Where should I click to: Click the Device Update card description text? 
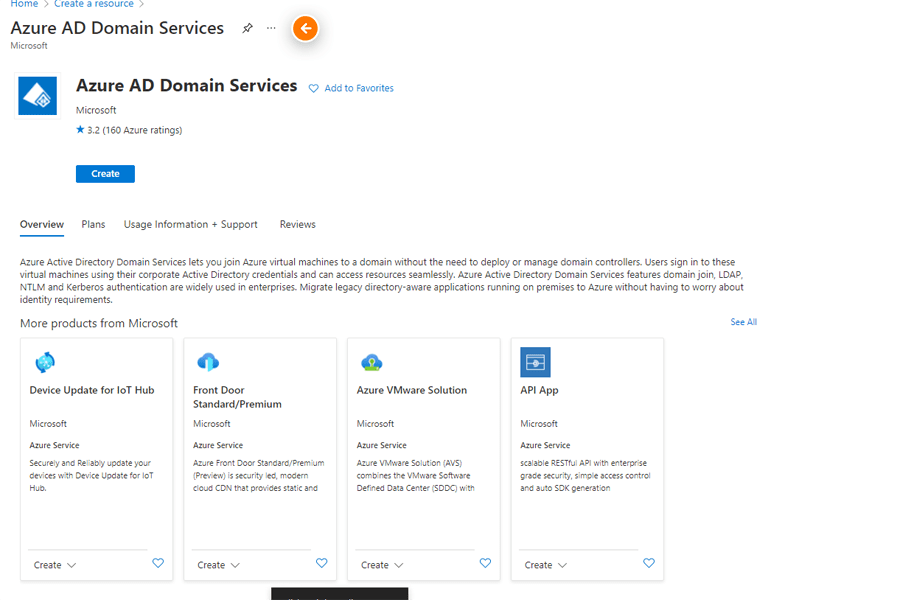pyautogui.click(x=91, y=475)
